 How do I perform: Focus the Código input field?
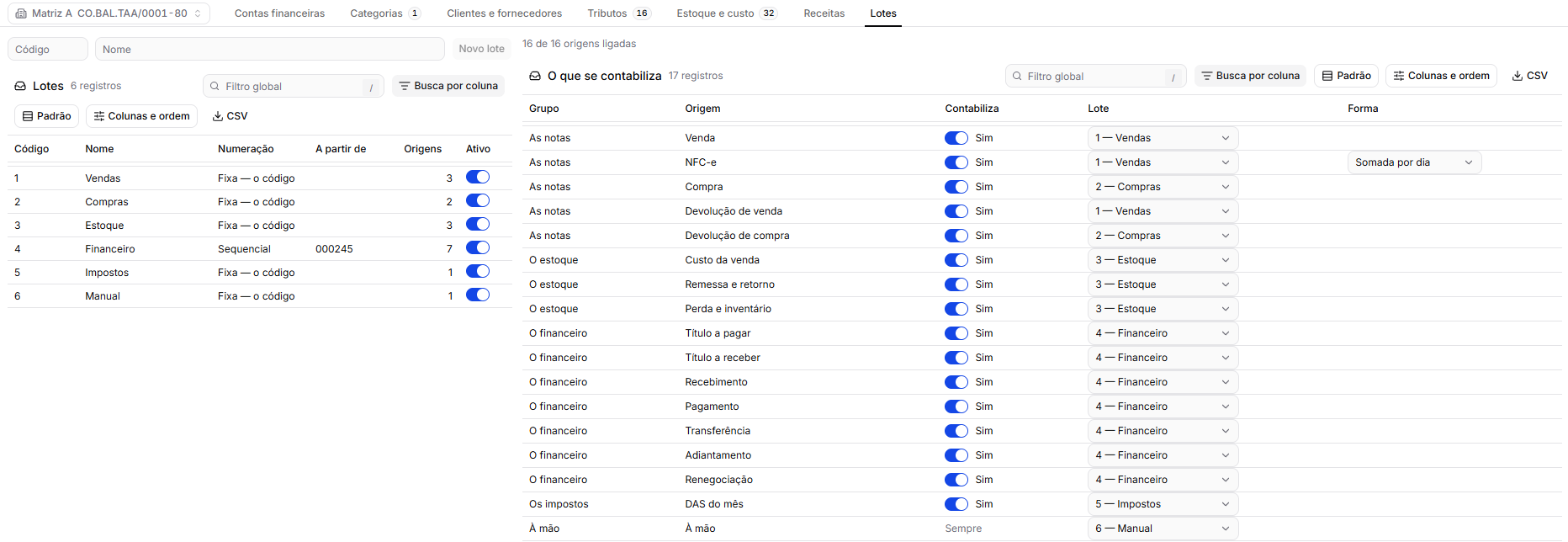(48, 49)
